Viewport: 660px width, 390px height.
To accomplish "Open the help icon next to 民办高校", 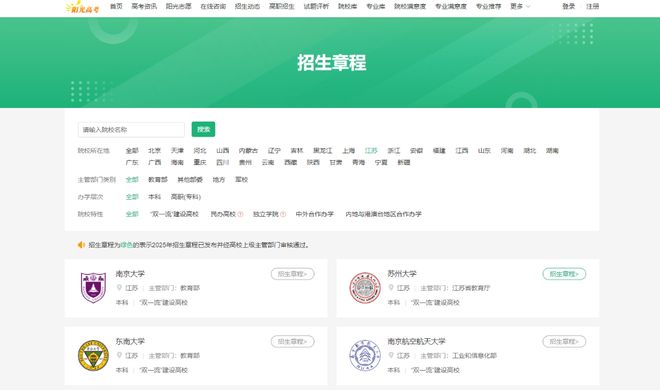I will tap(240, 214).
